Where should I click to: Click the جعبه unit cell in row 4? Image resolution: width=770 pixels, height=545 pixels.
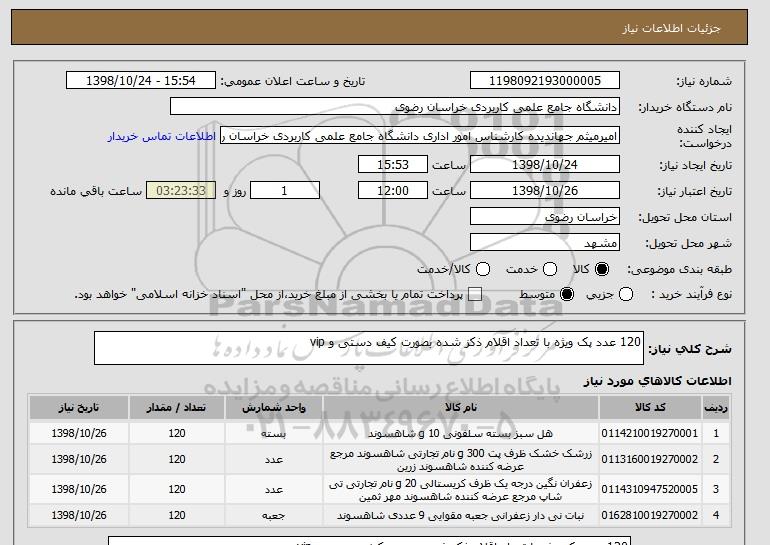pyautogui.click(x=274, y=516)
